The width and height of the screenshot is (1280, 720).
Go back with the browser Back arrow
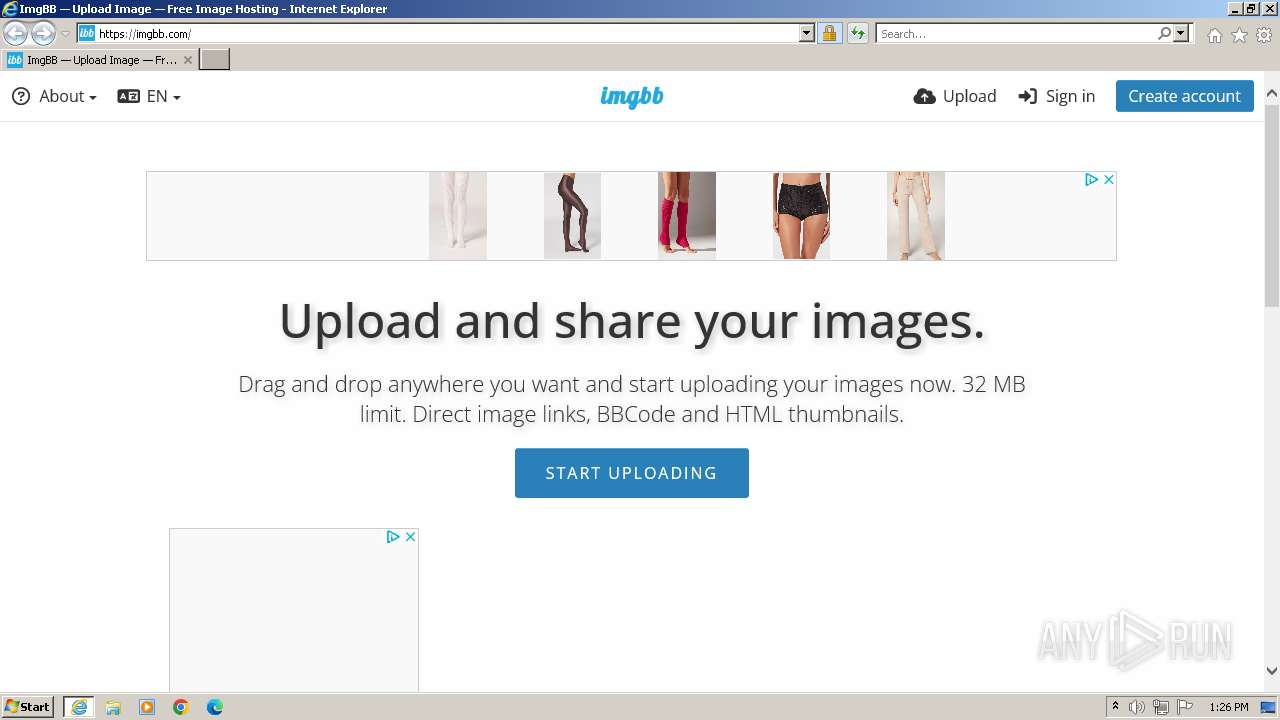pos(16,33)
